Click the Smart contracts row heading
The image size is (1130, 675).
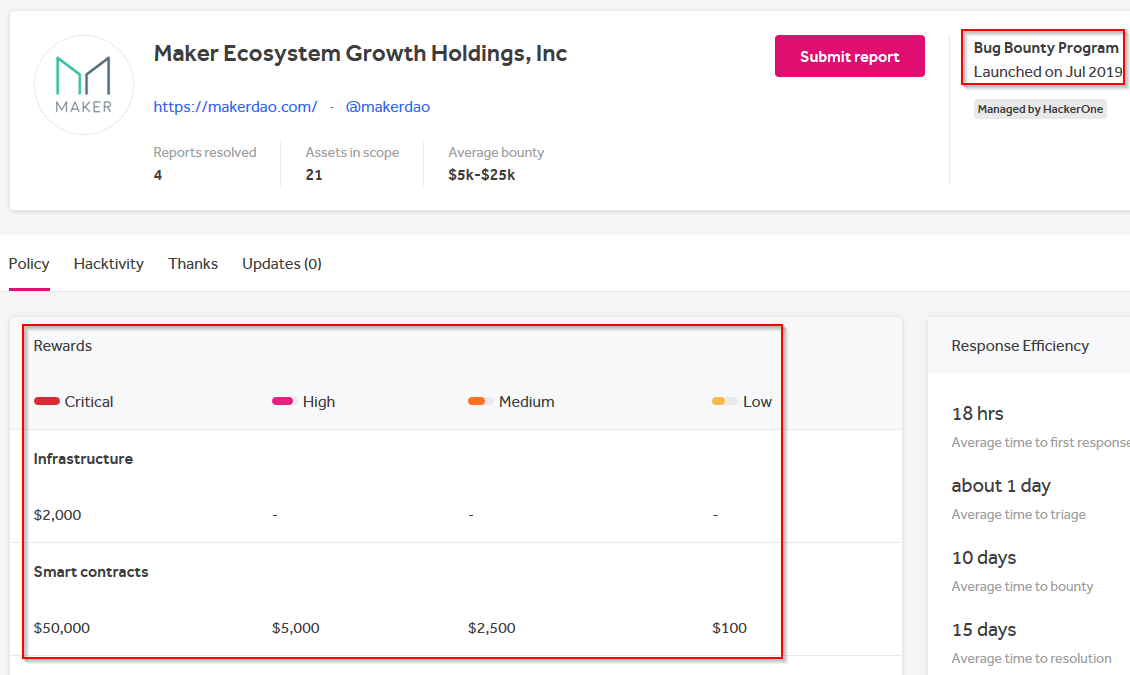[x=91, y=572]
